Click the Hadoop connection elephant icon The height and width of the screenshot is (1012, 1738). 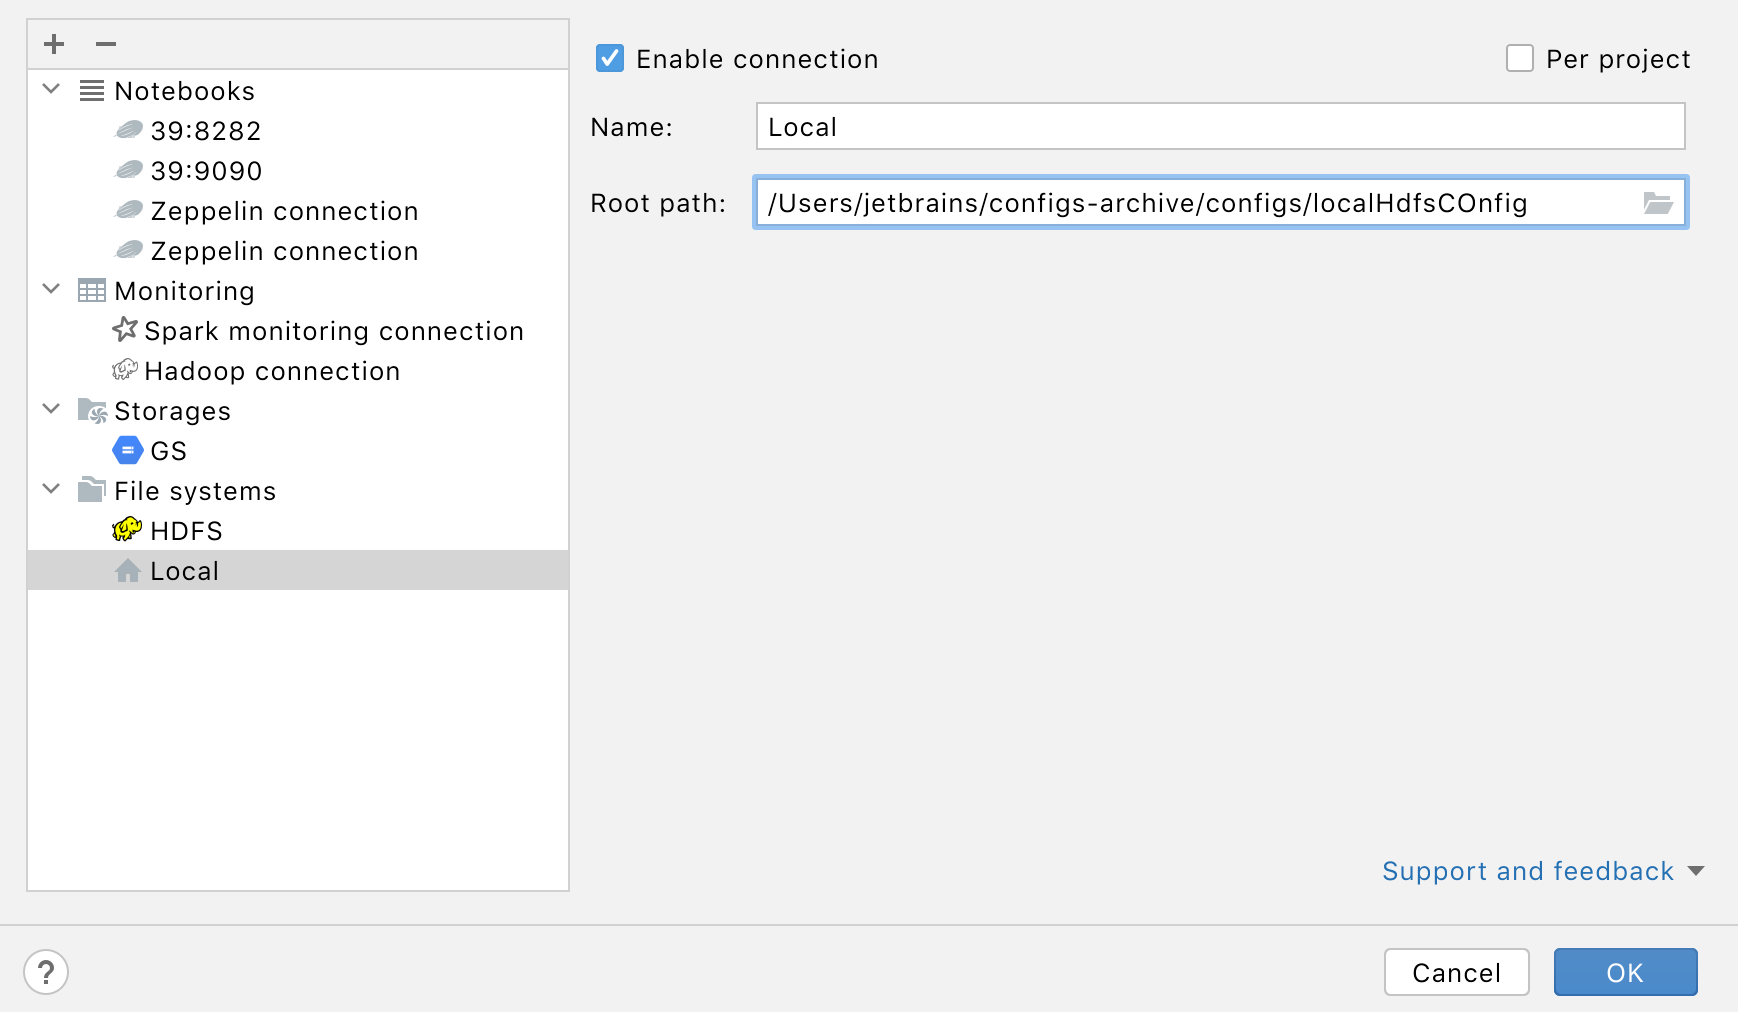coord(125,371)
